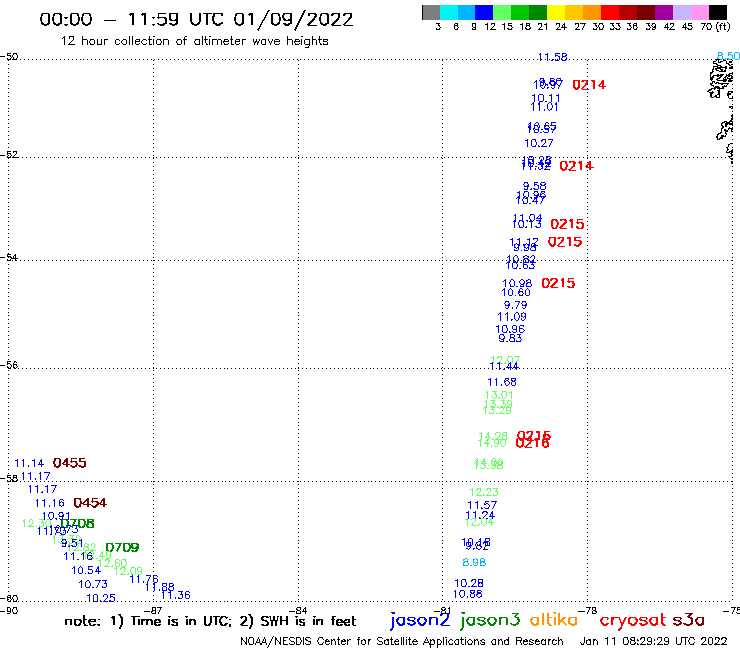Screen dimensions: 740x650
Task: Click the green wave height value 12.23
Action: click(484, 492)
